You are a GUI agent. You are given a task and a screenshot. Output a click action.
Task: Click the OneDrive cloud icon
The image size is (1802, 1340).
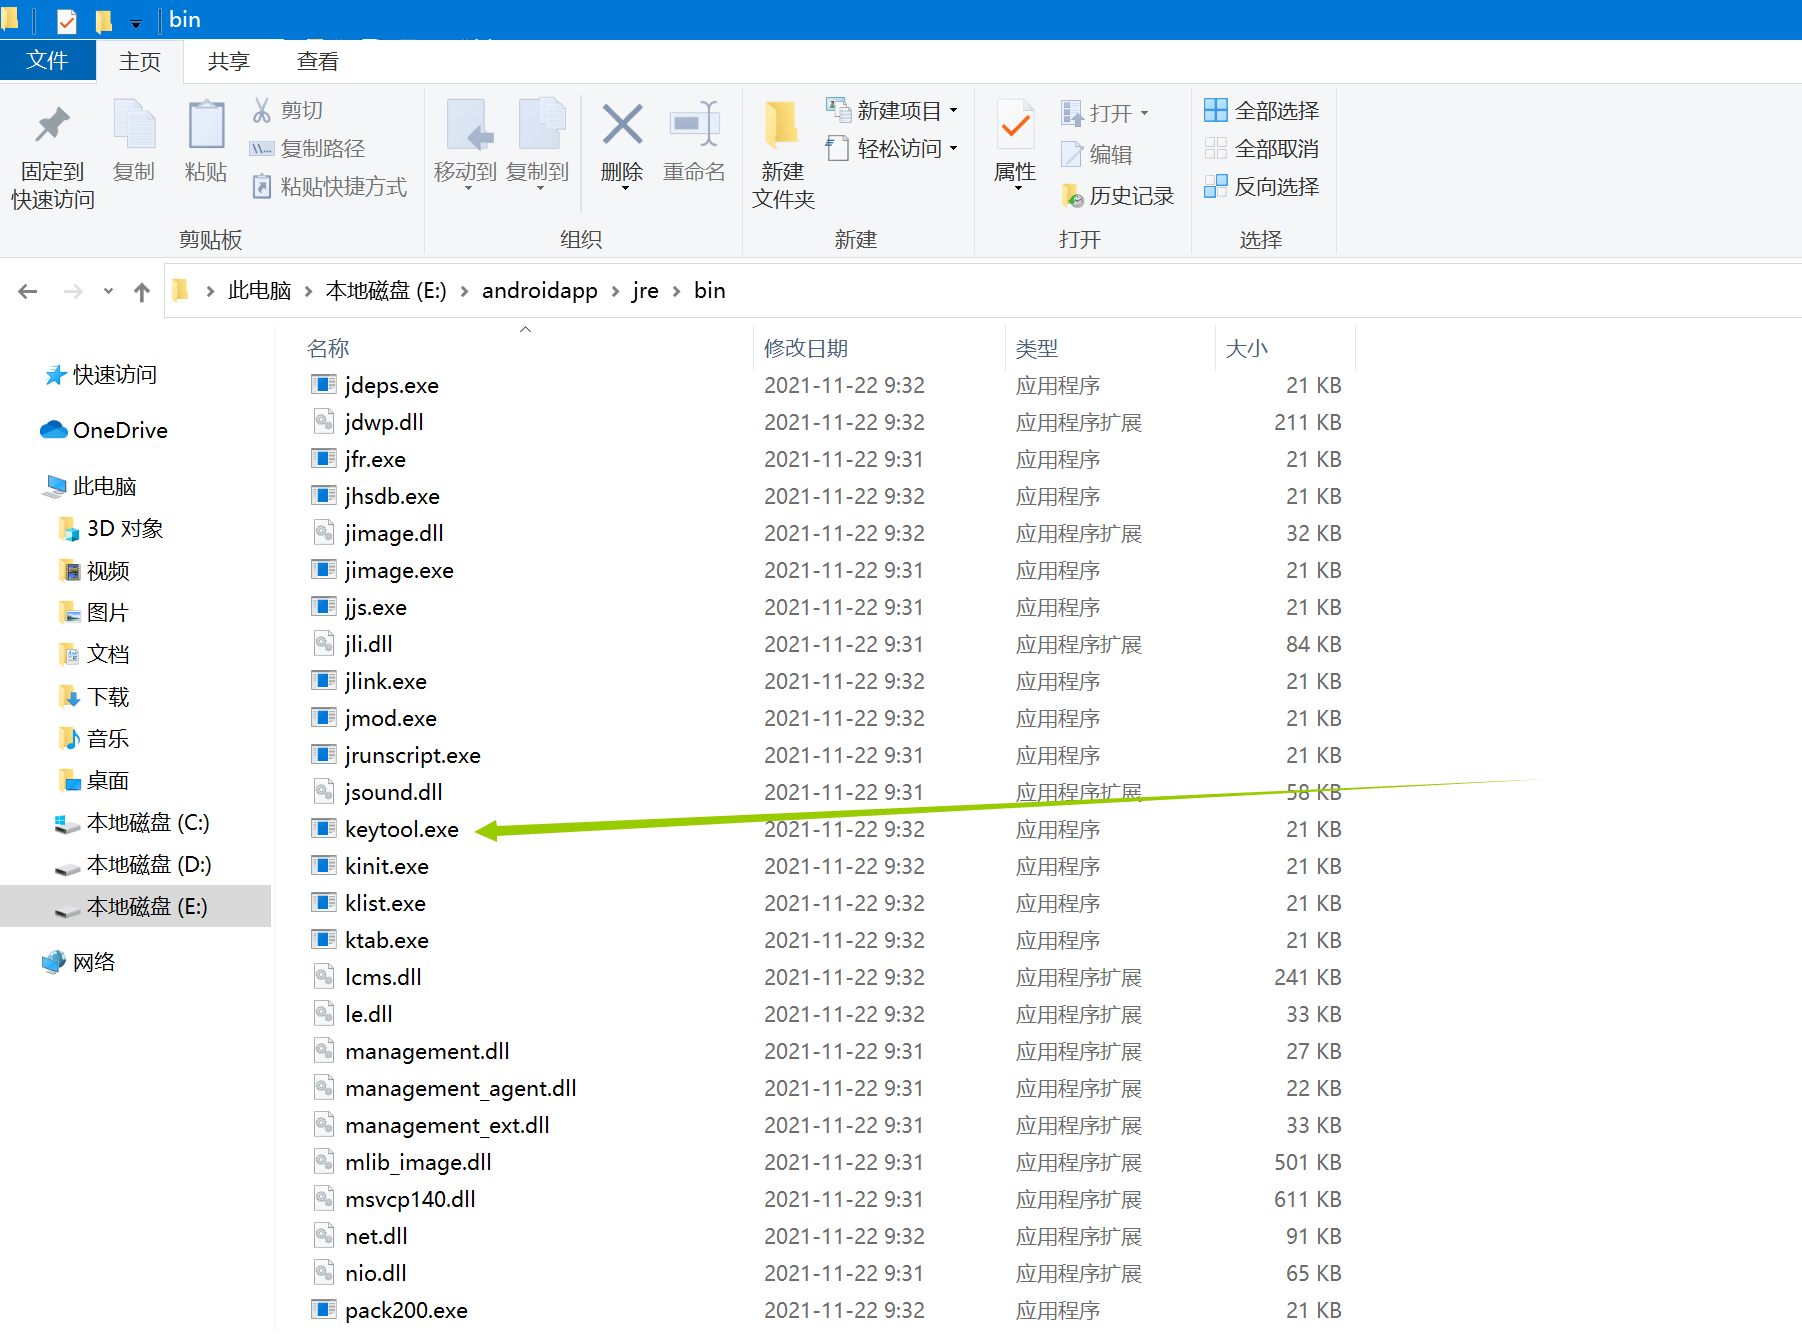pos(53,430)
